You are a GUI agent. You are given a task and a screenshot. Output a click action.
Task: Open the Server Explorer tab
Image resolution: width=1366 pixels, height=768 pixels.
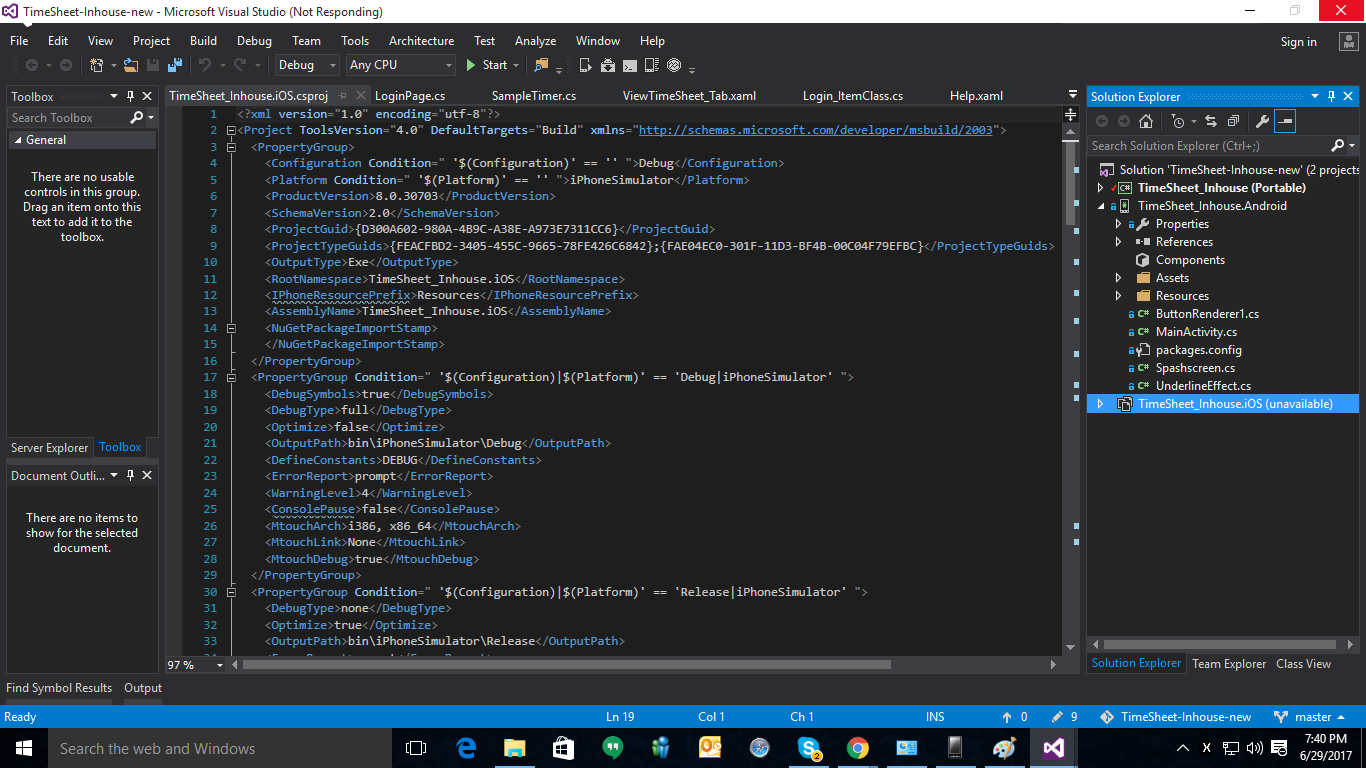(x=50, y=447)
